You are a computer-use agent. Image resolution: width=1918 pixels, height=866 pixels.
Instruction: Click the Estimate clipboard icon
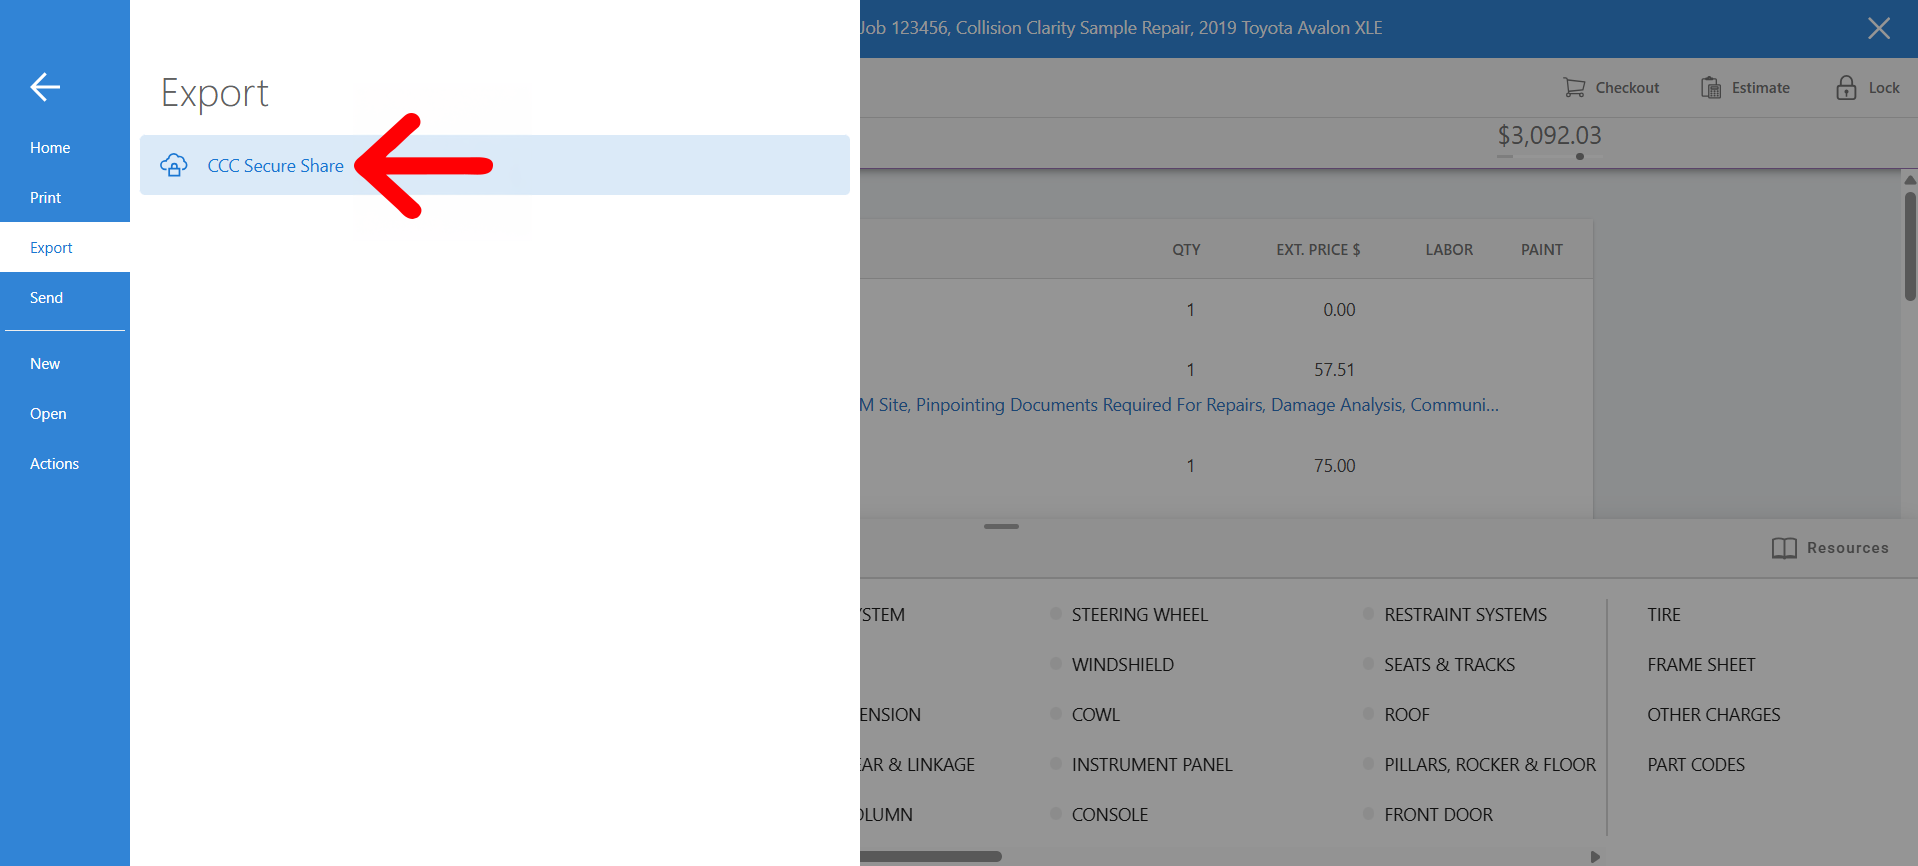coord(1711,88)
